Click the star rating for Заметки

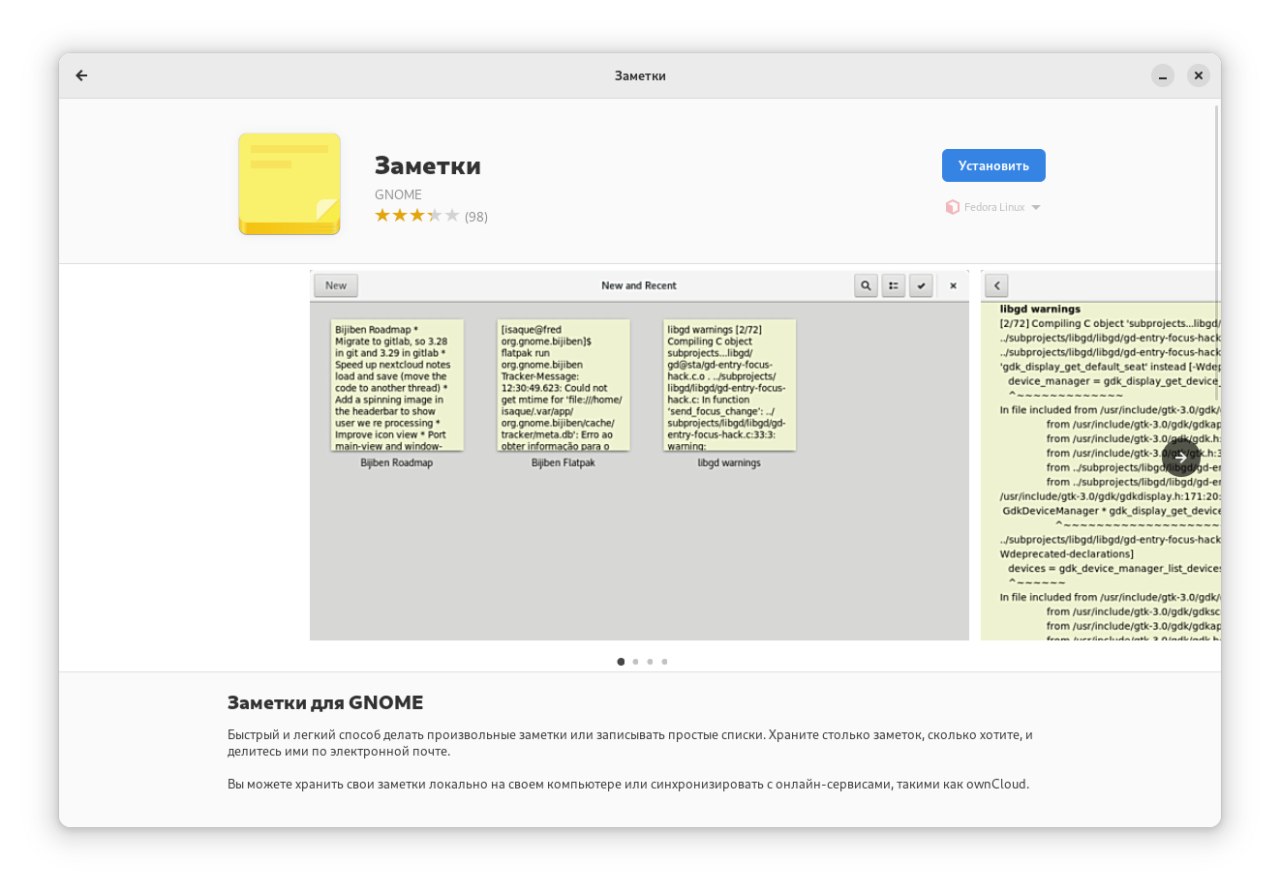pos(417,215)
